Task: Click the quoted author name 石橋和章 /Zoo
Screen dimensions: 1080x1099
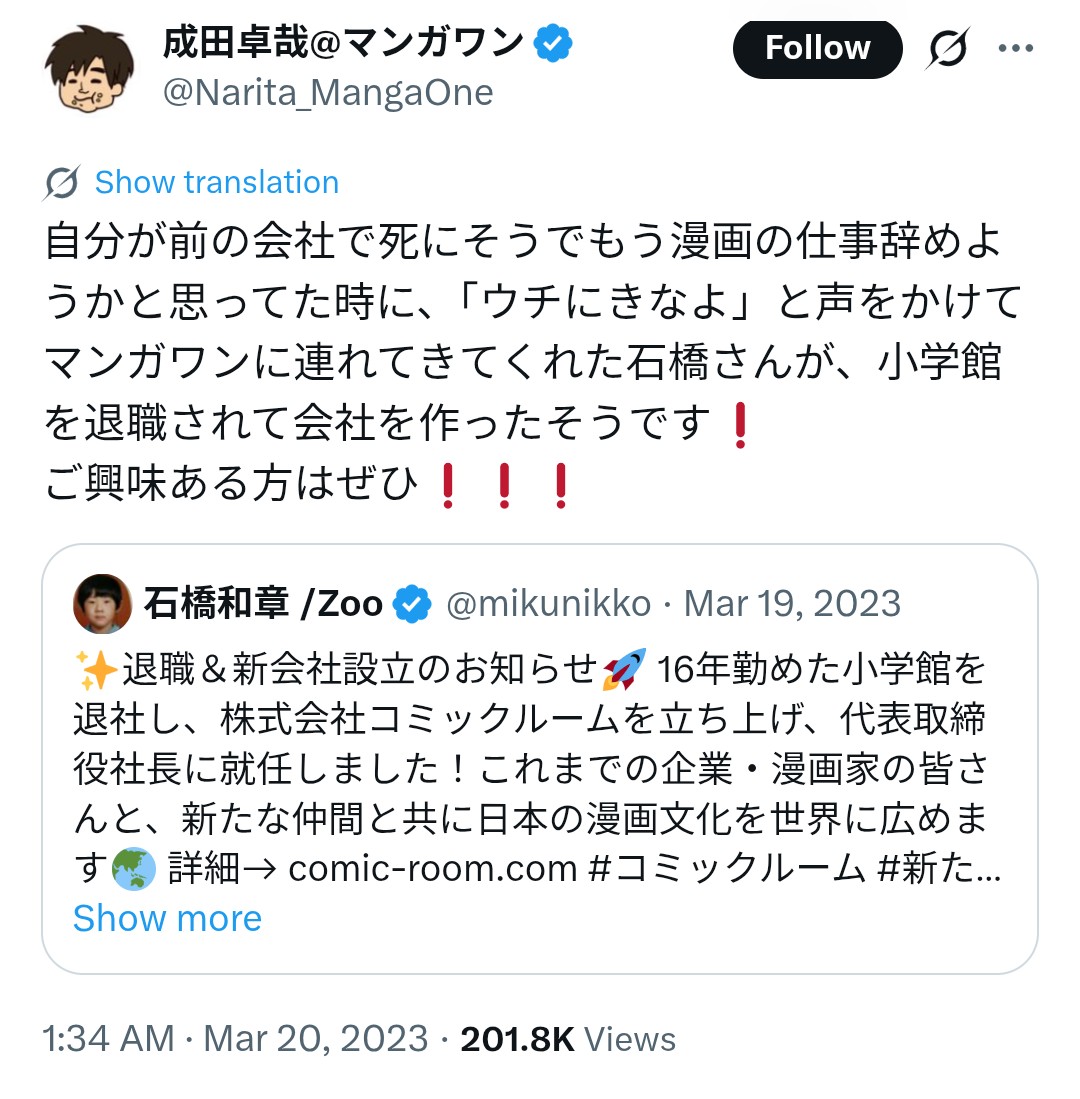Action: pos(263,604)
